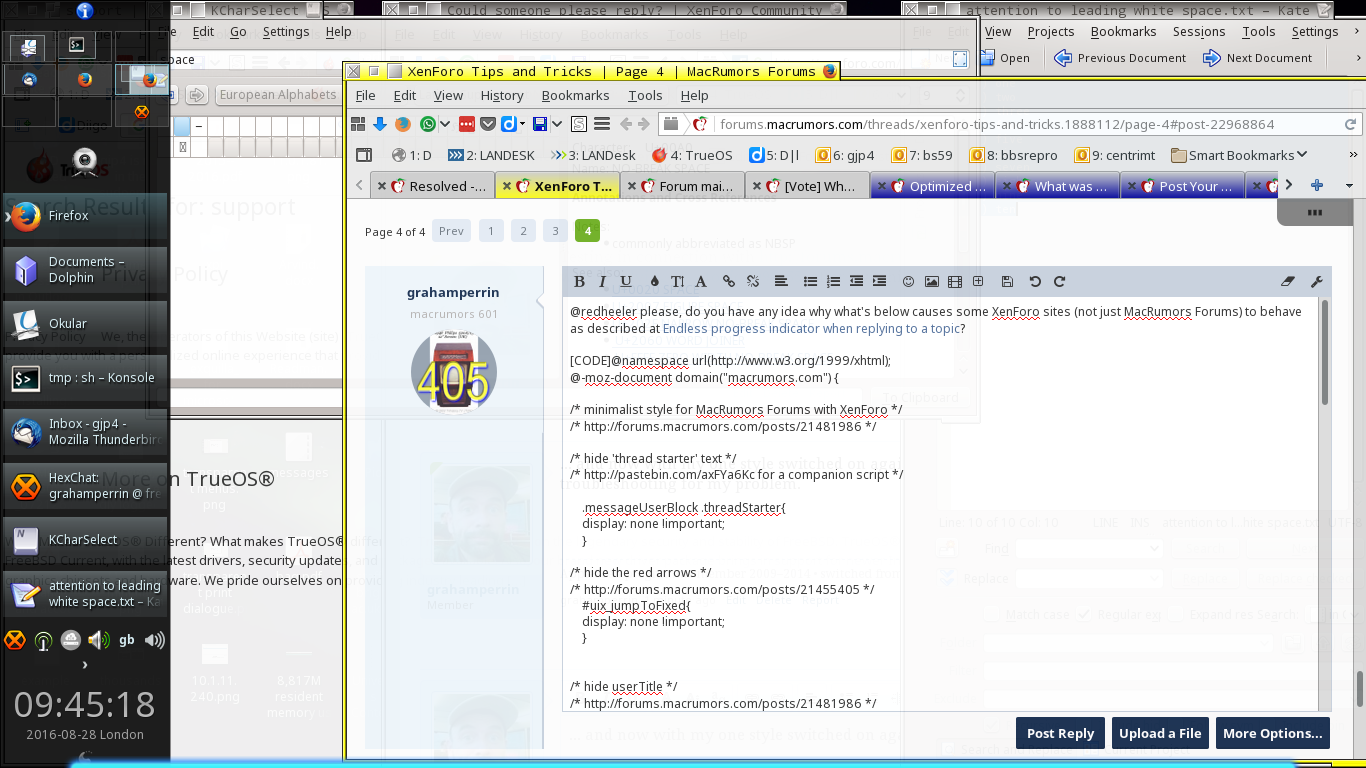Switch to 'Resolved -...' tab
Viewport: 1366px width, 768px height.
coord(432,186)
